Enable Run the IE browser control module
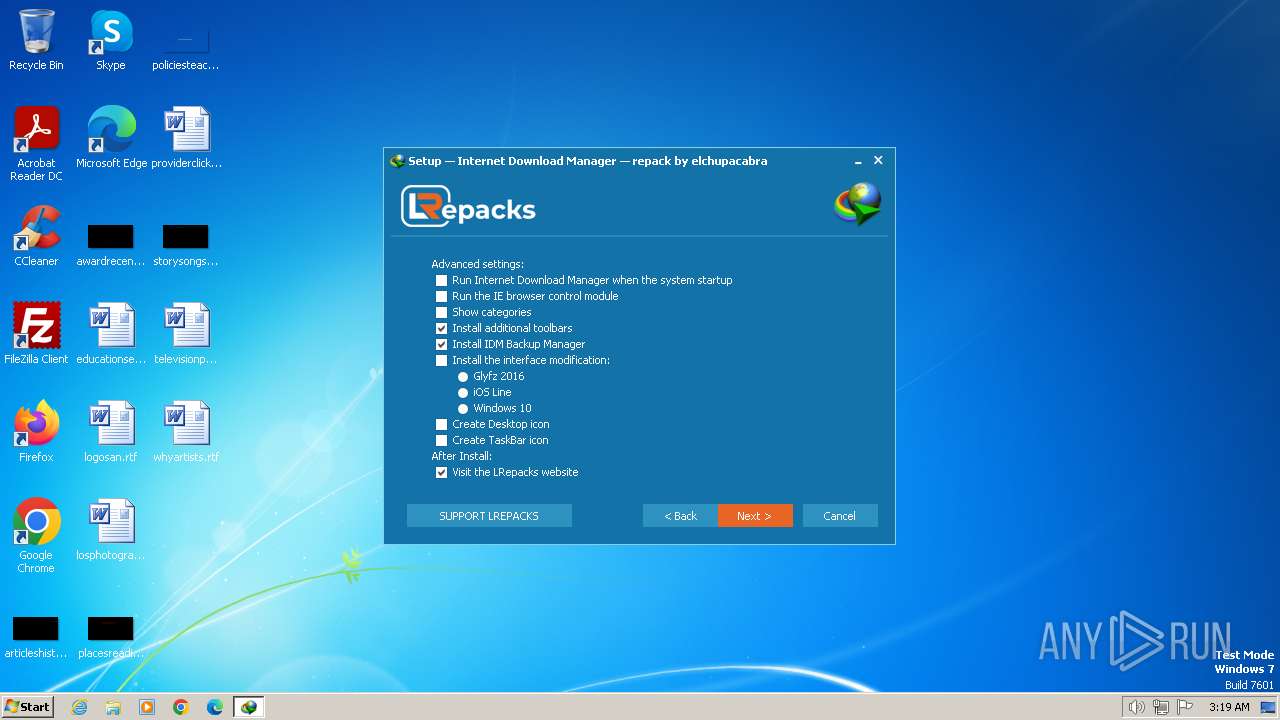The height and width of the screenshot is (720, 1280). 441,297
